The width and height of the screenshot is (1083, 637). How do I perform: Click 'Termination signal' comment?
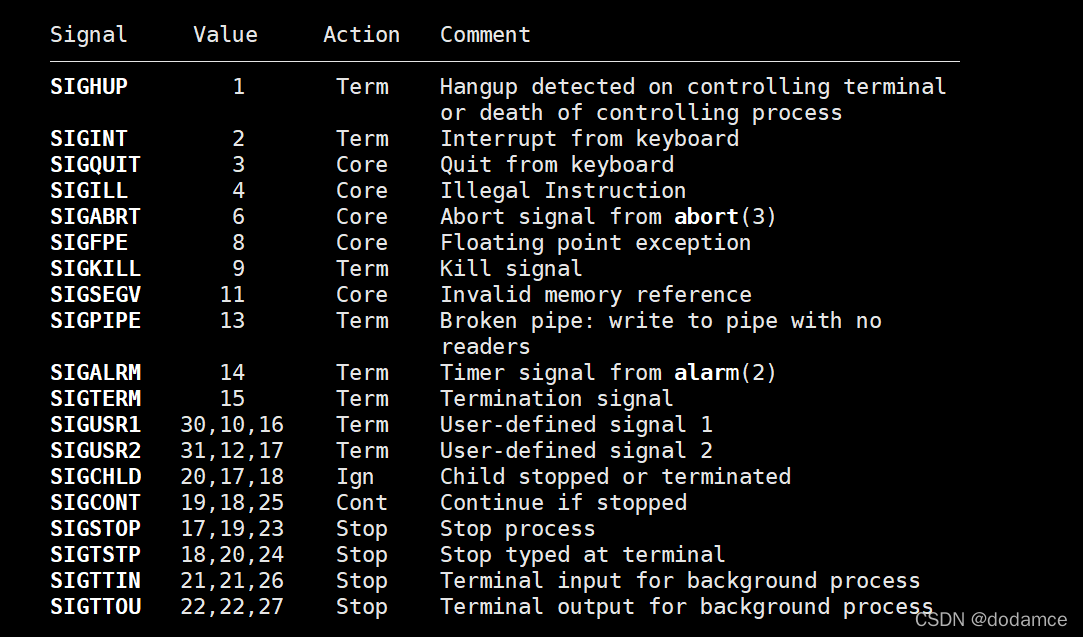(x=557, y=399)
